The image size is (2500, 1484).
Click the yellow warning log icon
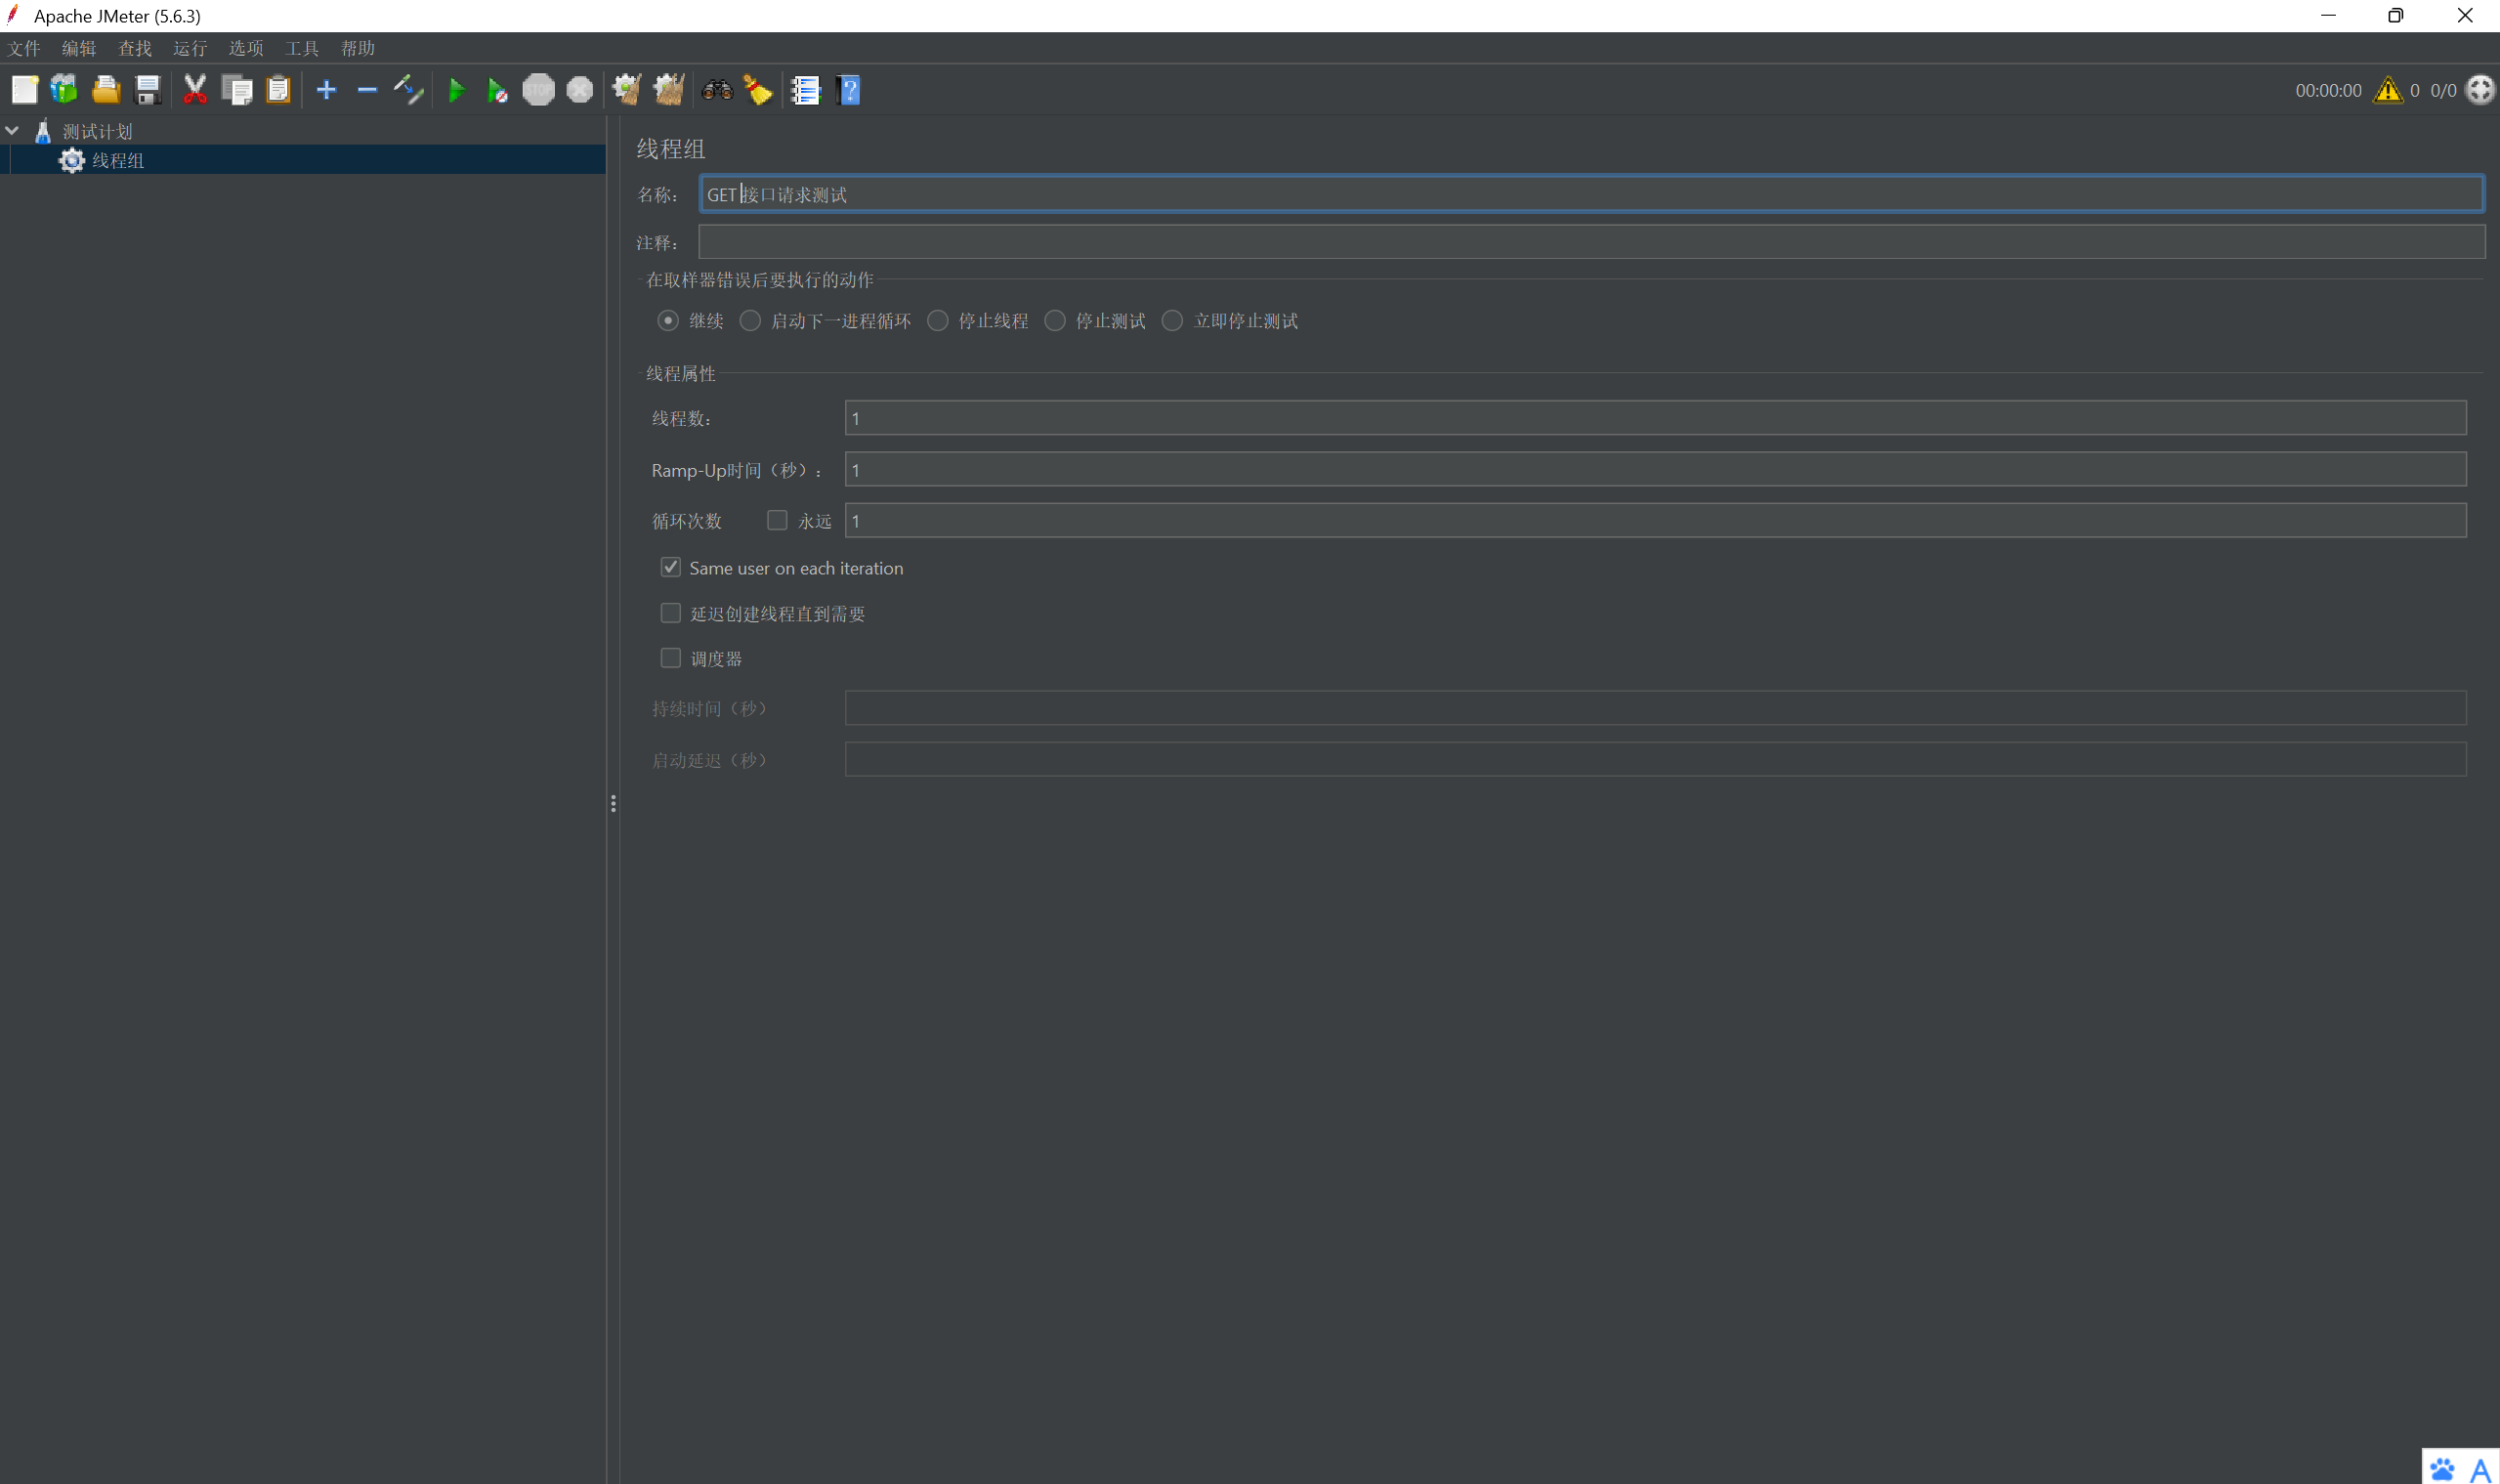tap(2387, 90)
